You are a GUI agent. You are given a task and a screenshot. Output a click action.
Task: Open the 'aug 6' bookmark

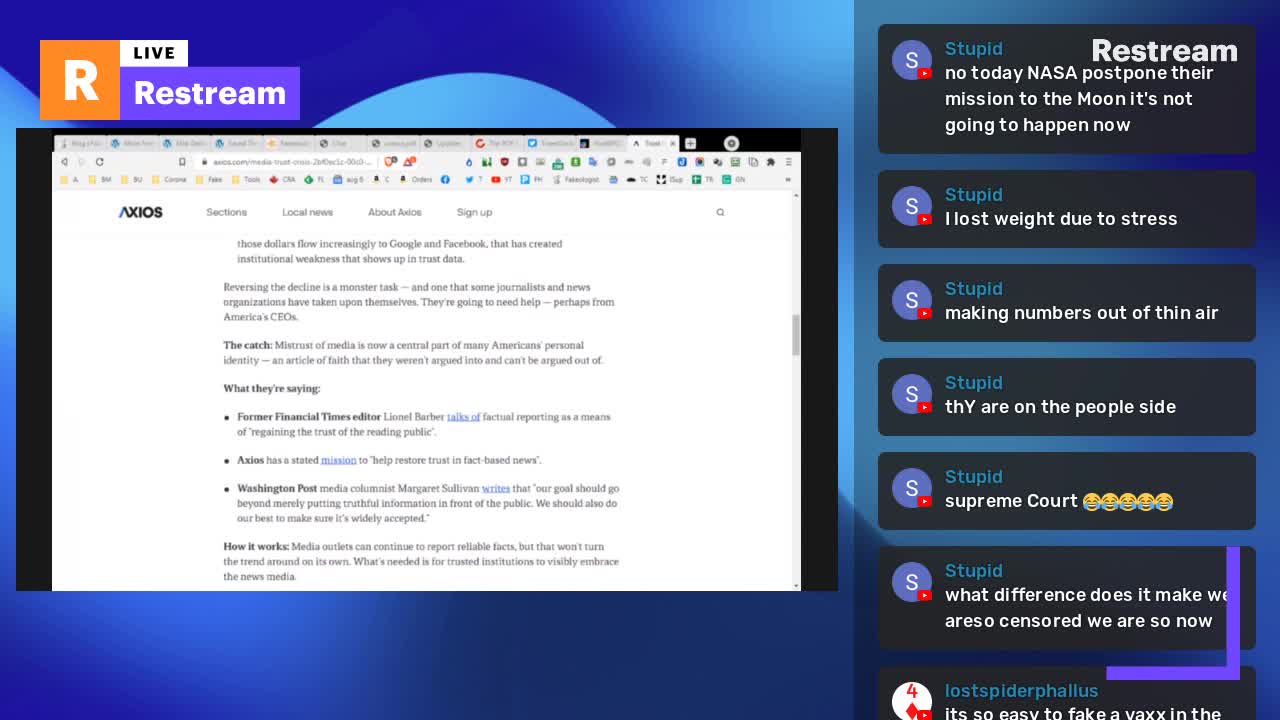point(350,180)
